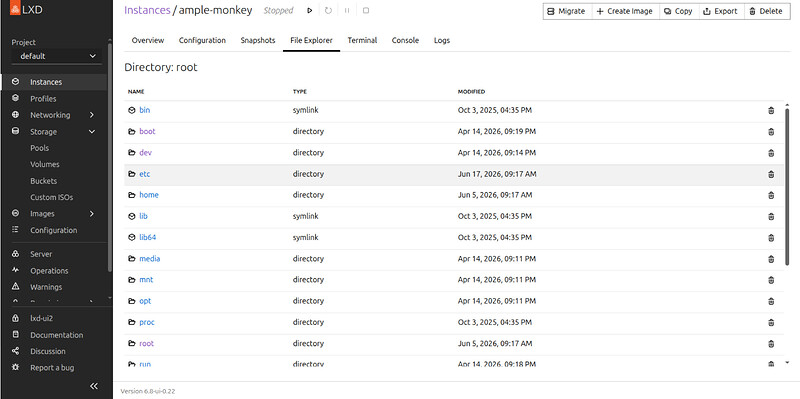Click the Create Image button

625,11
